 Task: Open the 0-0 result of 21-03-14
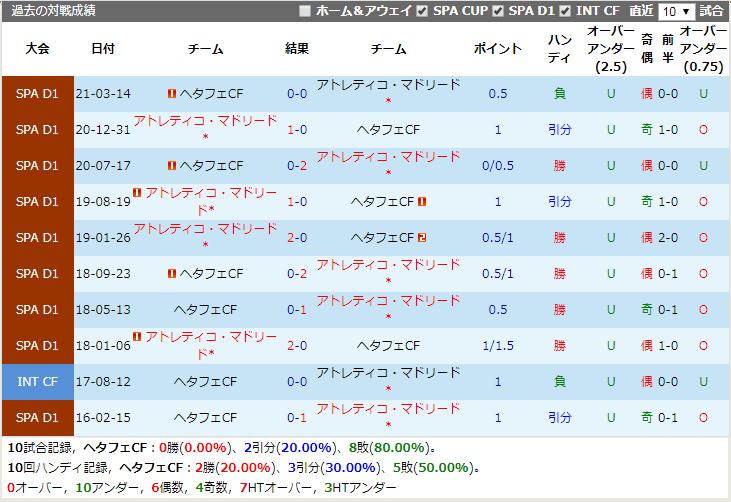coord(297,94)
